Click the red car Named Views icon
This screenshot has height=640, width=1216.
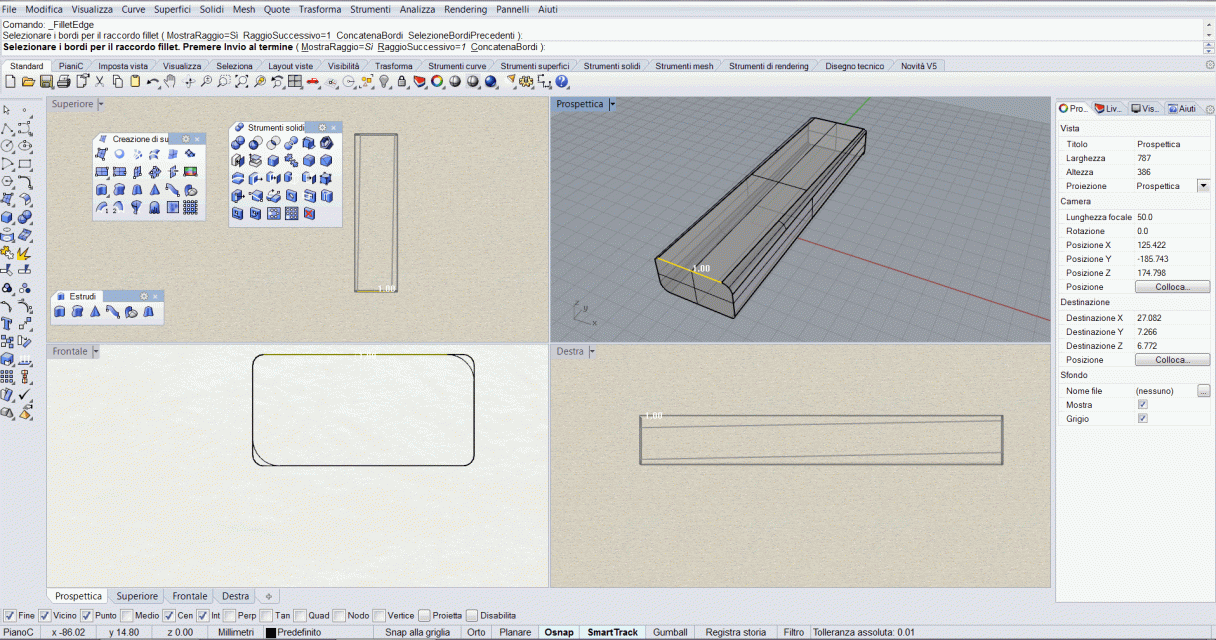point(313,82)
